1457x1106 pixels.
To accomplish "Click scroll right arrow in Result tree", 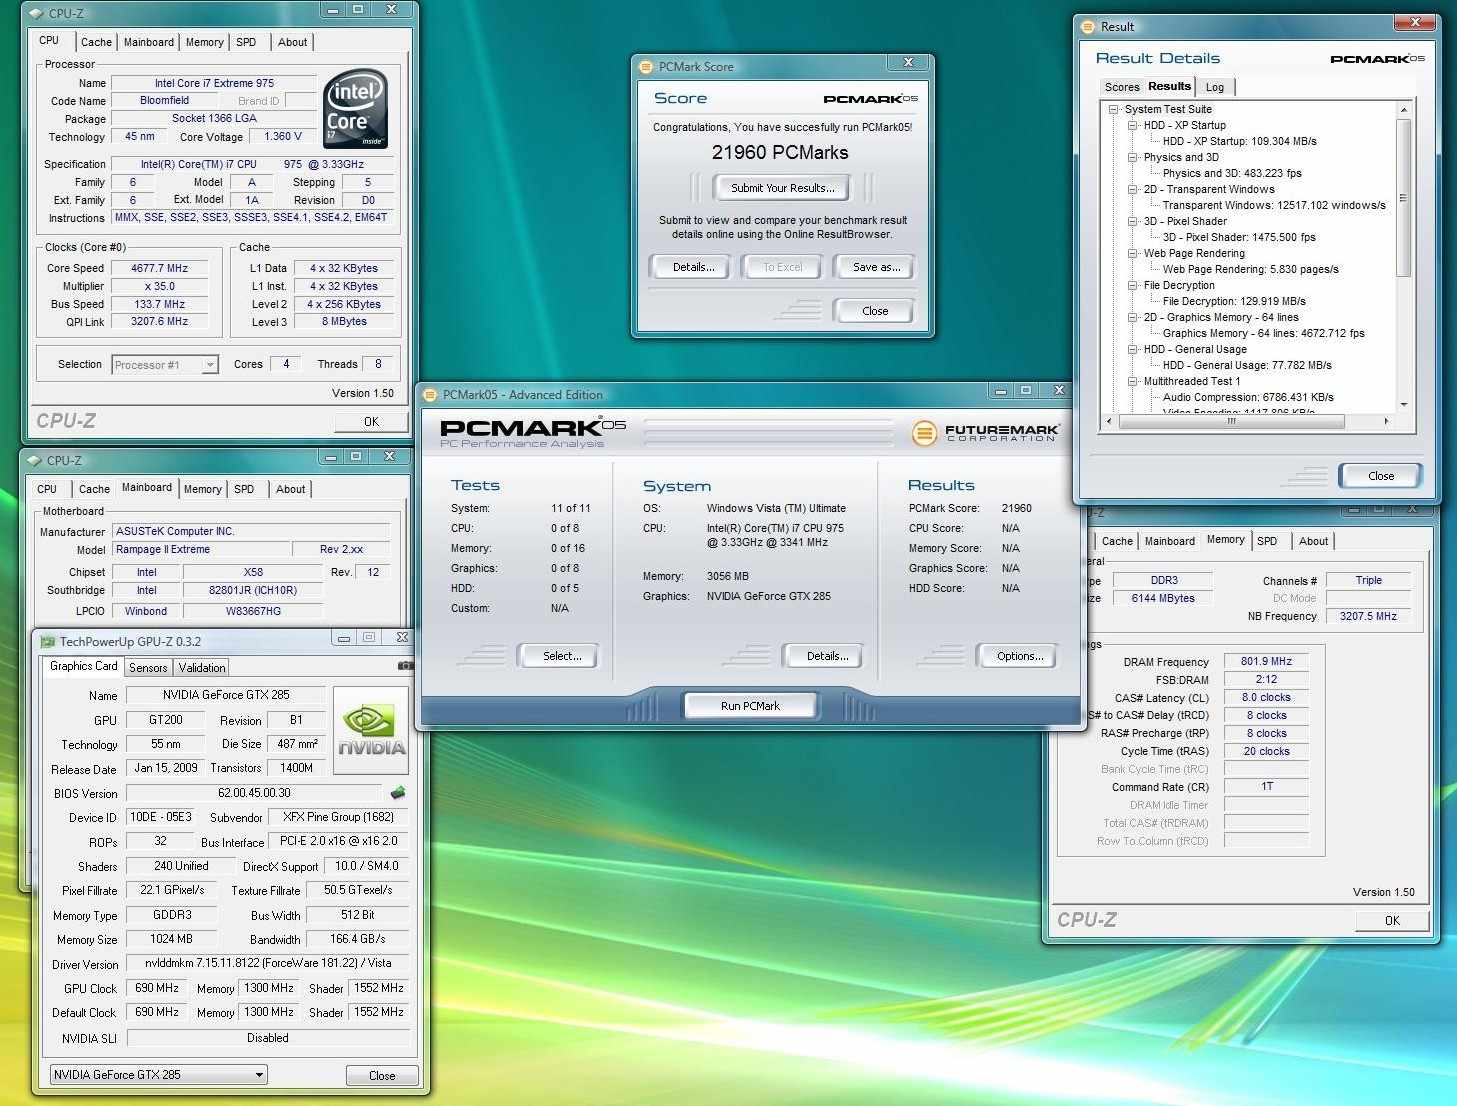I will pos(1386,421).
